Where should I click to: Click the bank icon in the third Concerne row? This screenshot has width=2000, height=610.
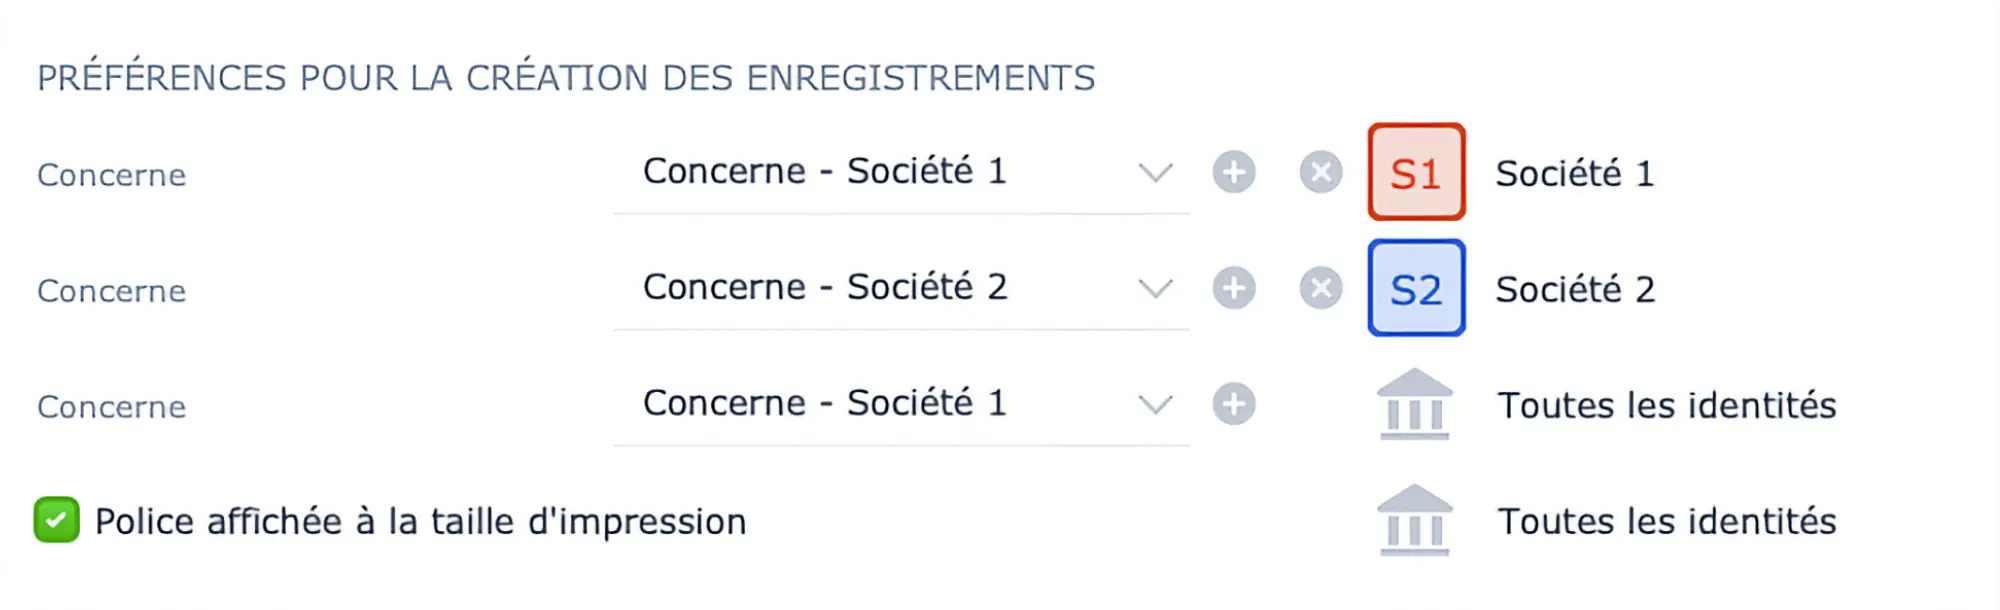1414,404
